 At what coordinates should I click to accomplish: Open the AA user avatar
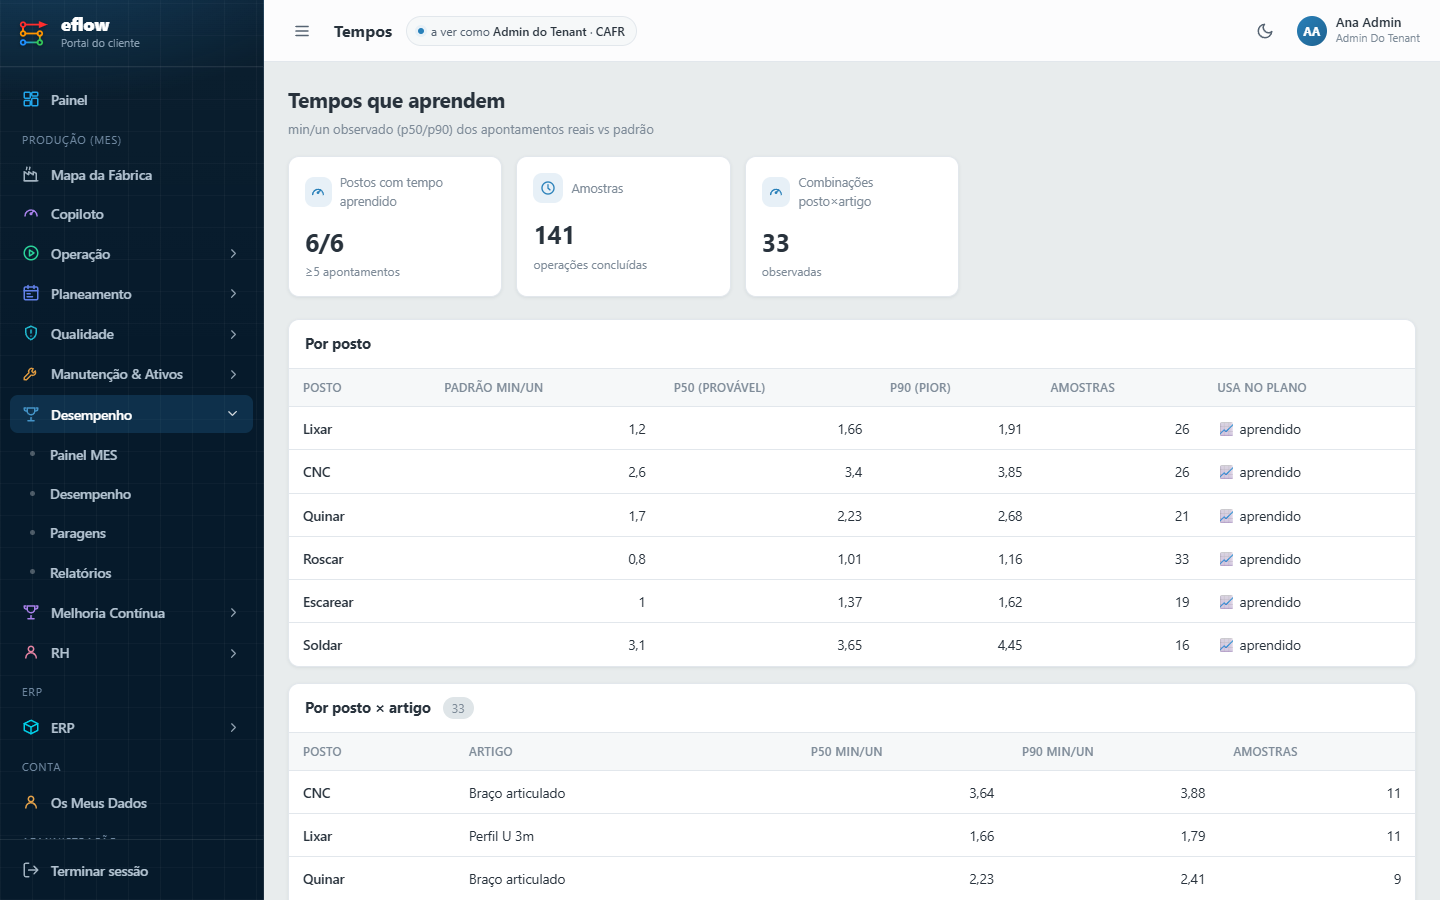1312,31
